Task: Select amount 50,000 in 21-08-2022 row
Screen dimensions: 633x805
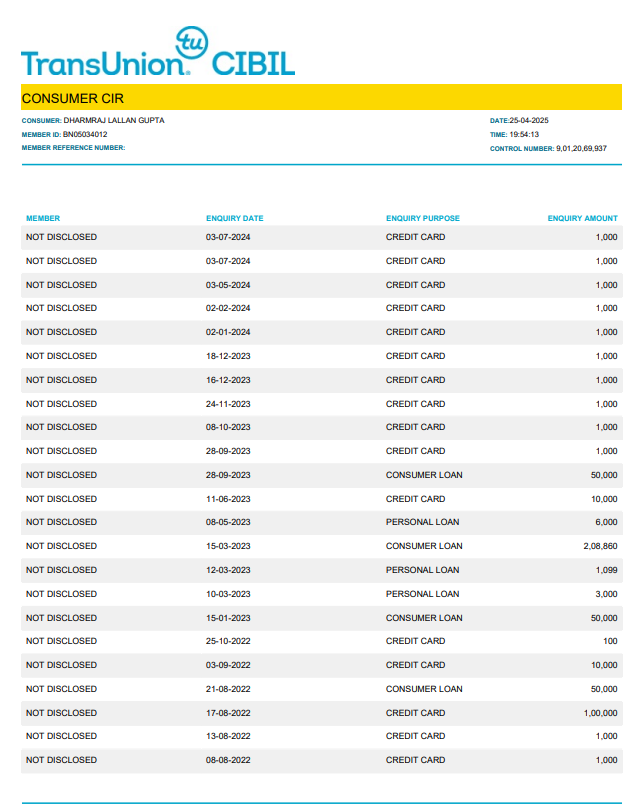Action: [x=604, y=689]
